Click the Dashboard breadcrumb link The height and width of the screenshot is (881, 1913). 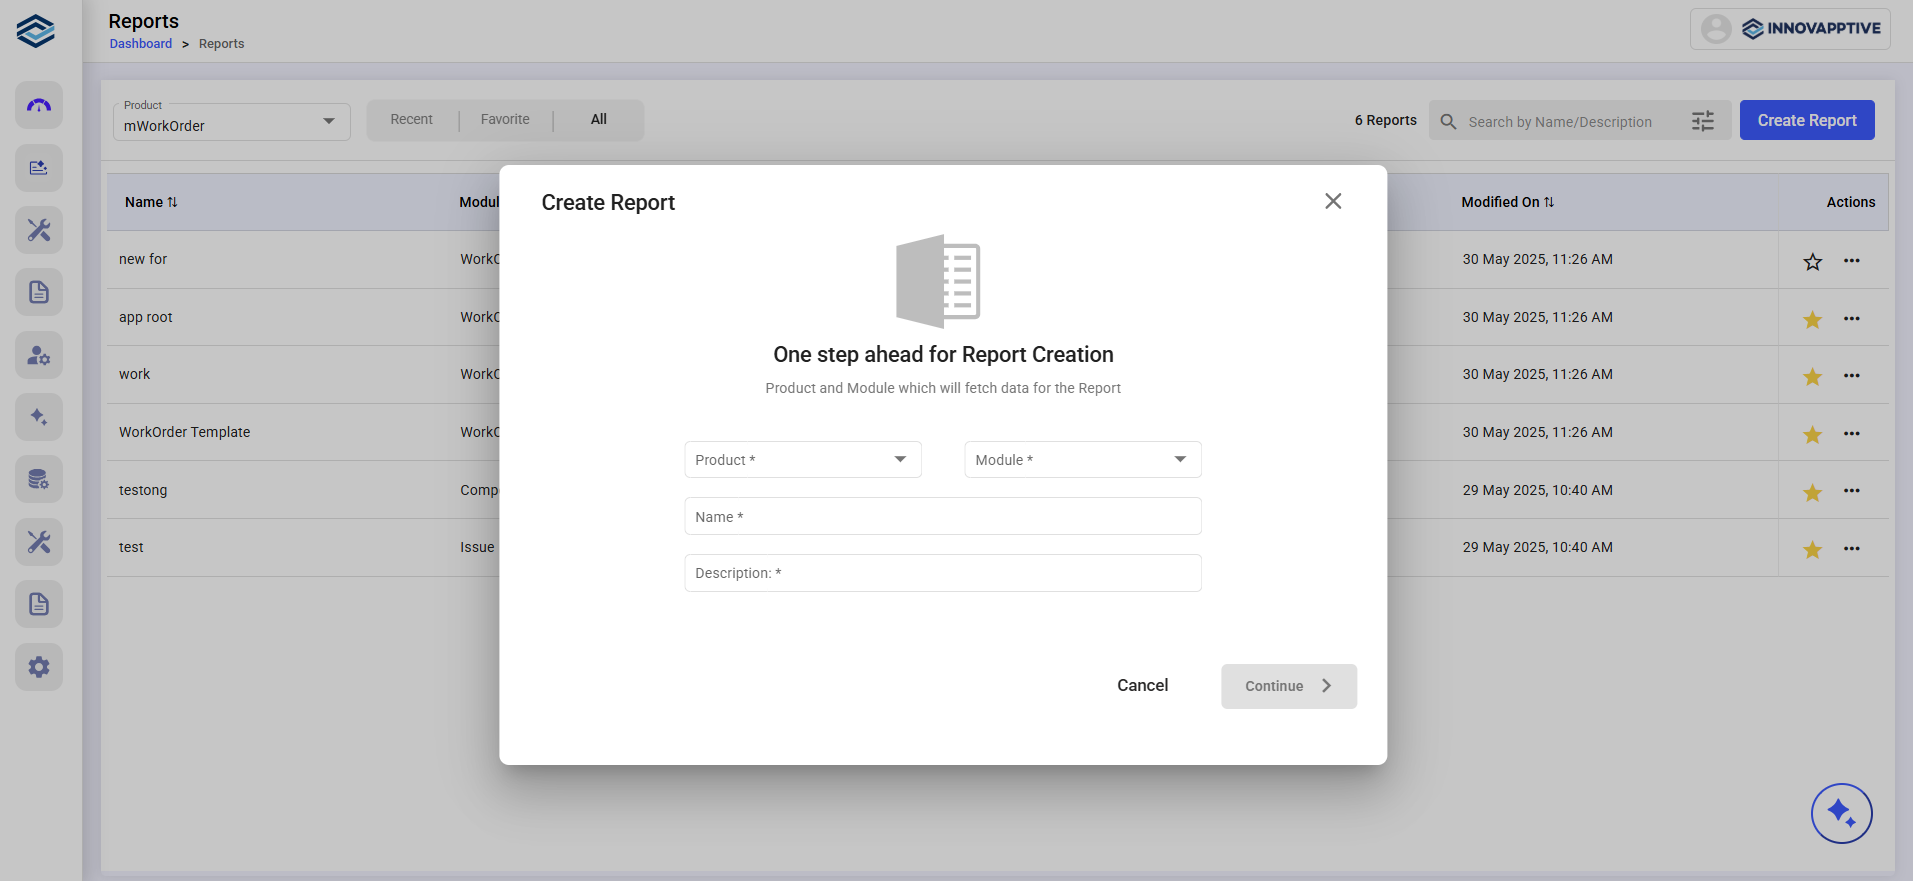click(141, 44)
